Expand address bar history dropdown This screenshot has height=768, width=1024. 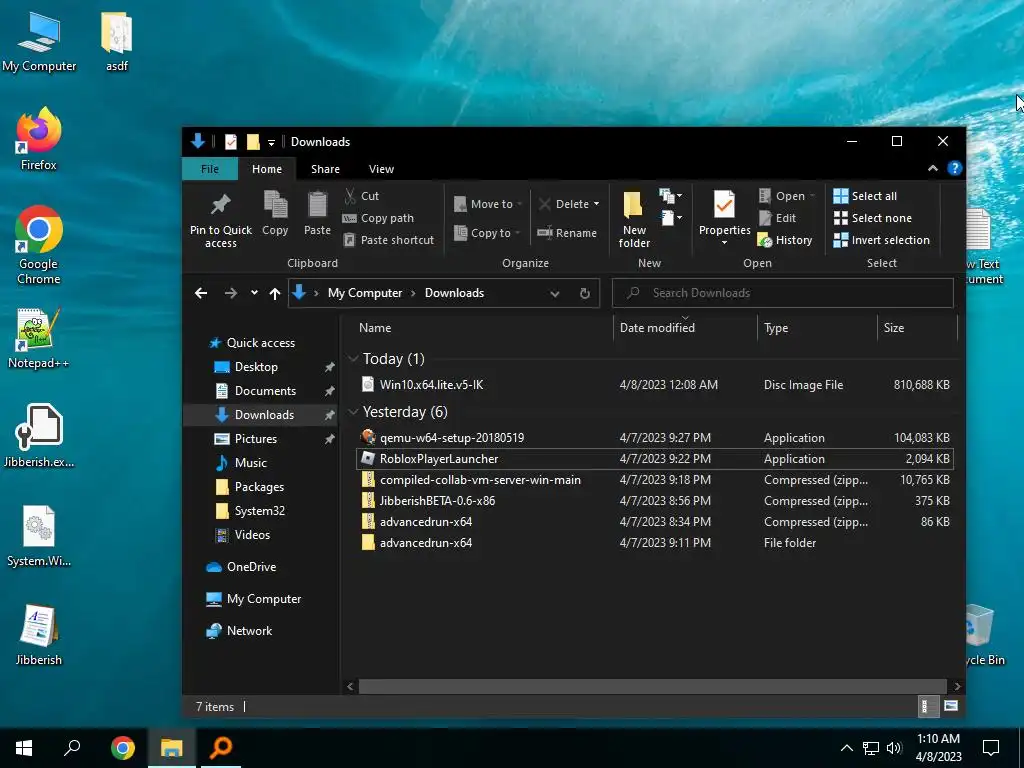pos(554,293)
